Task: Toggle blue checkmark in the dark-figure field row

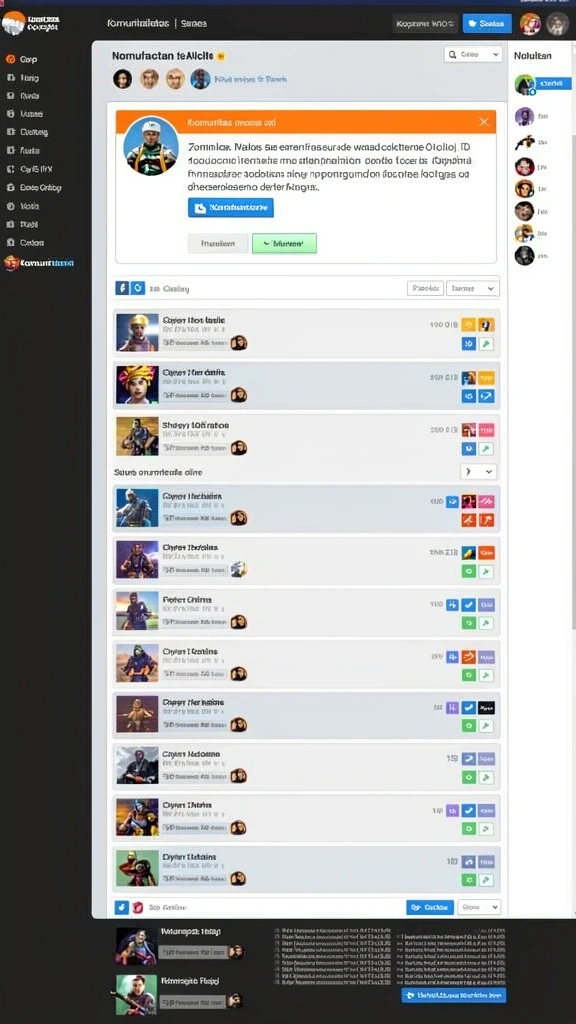Action: (468, 605)
